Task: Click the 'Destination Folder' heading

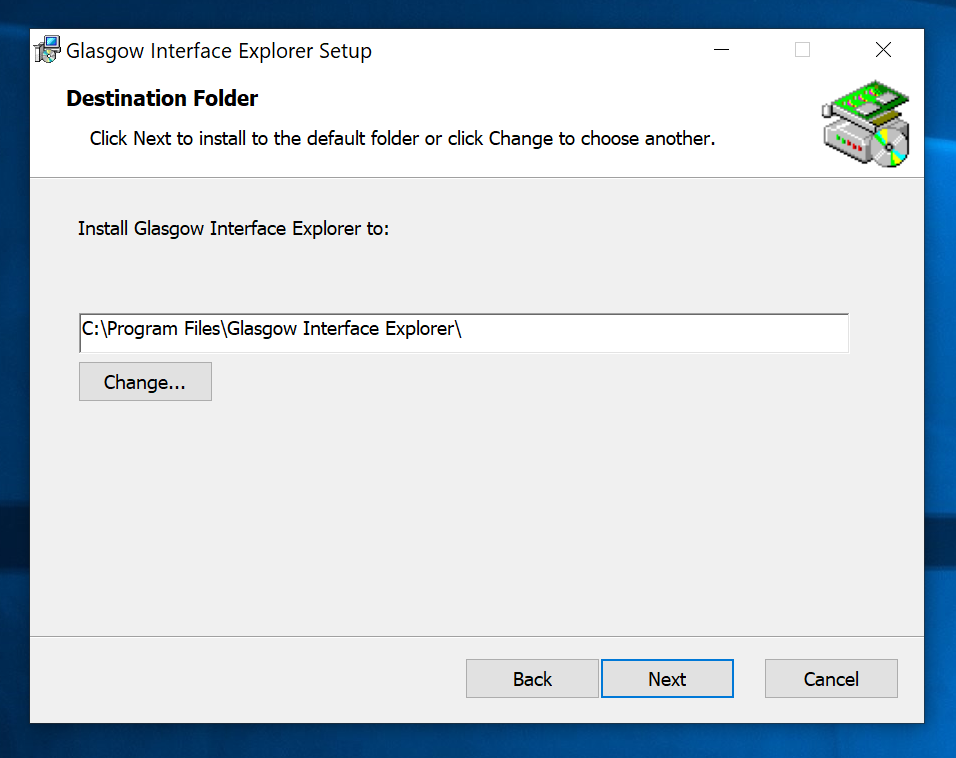Action: pos(162,98)
